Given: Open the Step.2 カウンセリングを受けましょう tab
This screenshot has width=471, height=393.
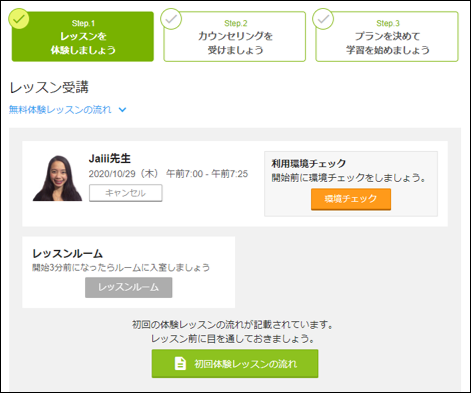Looking at the screenshot, I should (235, 37).
